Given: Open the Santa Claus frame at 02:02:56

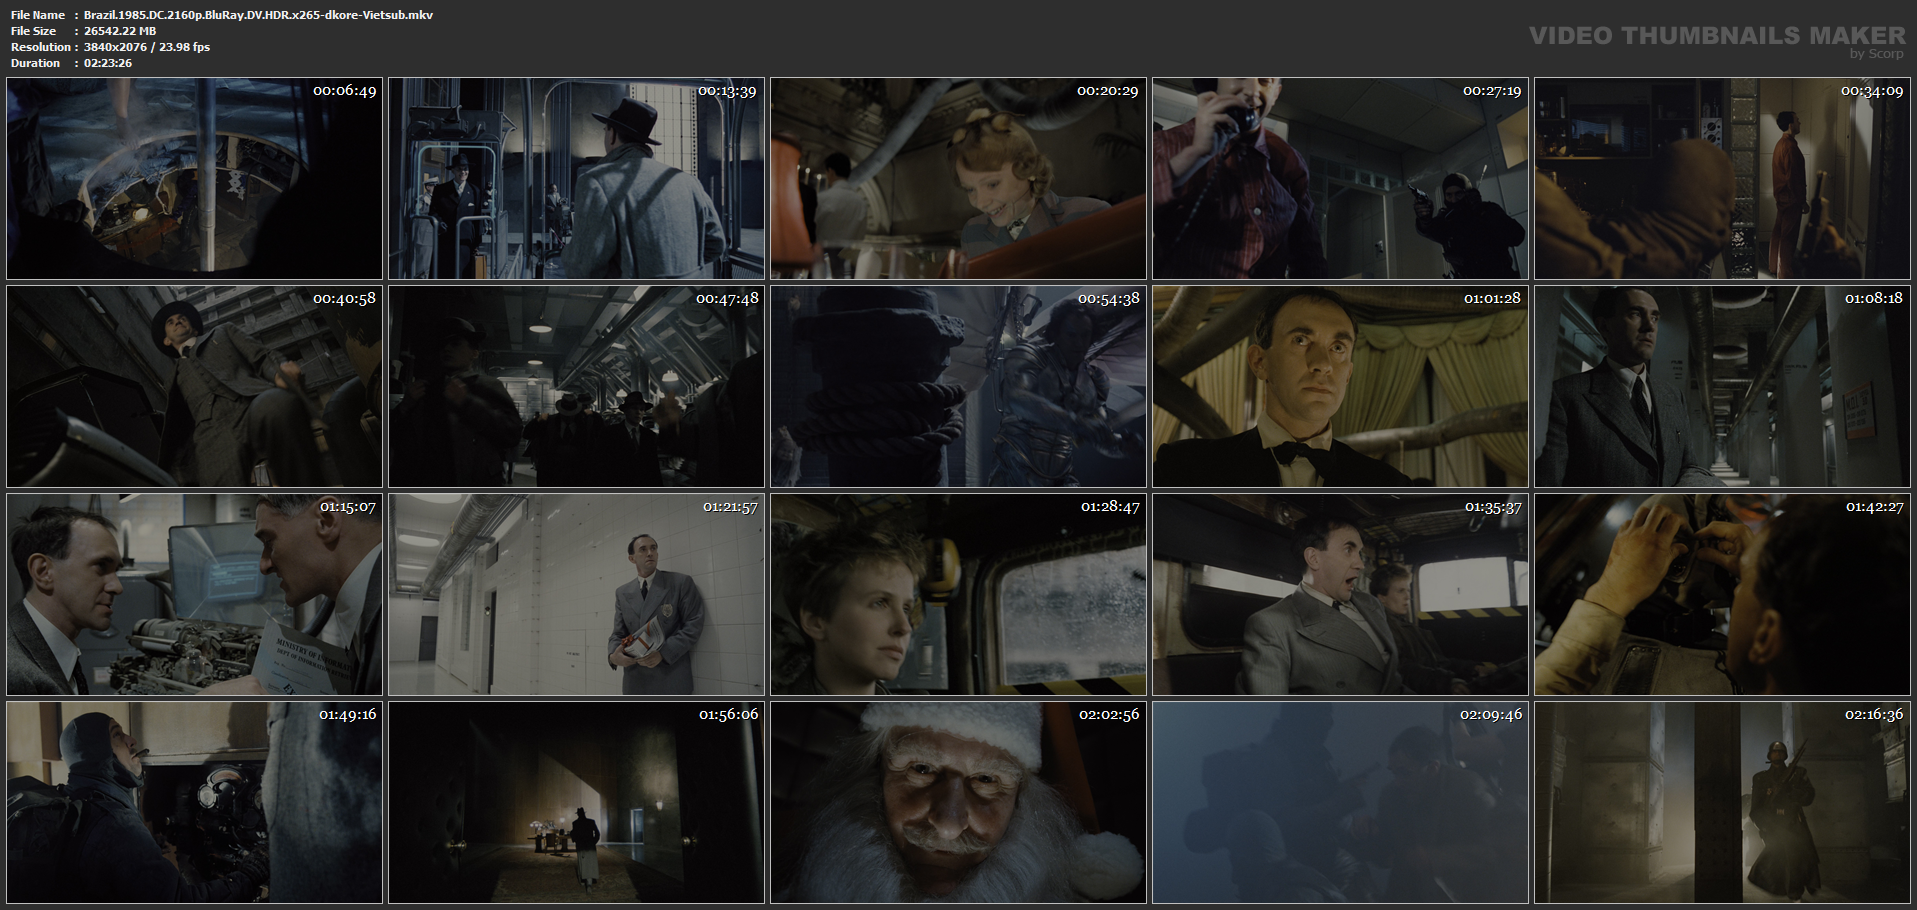Looking at the screenshot, I should click(958, 802).
